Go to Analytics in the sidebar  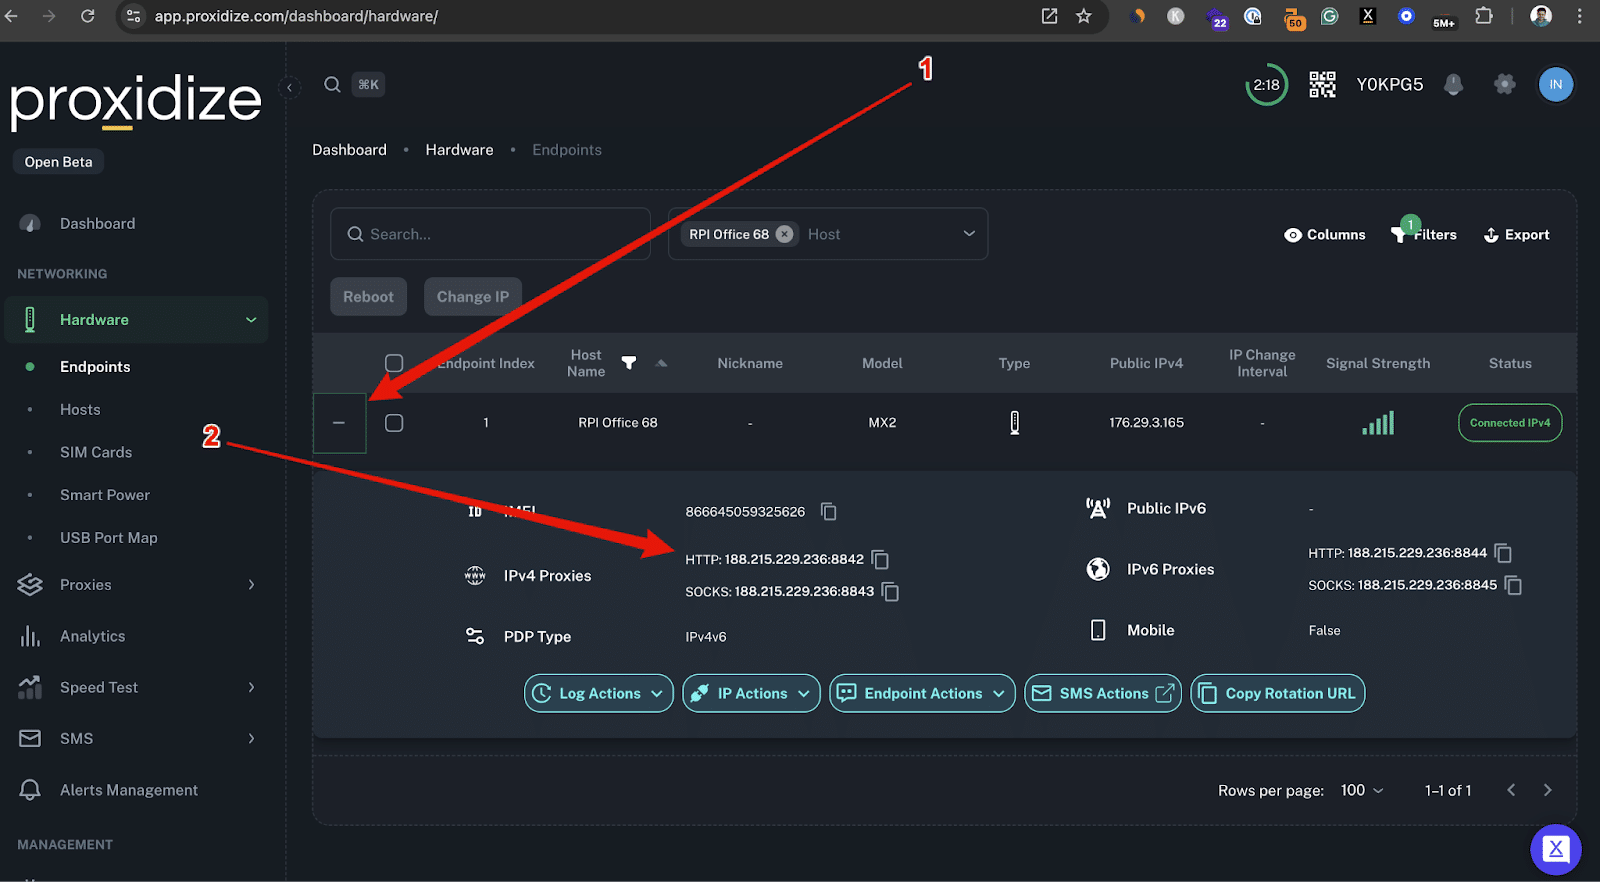[92, 636]
